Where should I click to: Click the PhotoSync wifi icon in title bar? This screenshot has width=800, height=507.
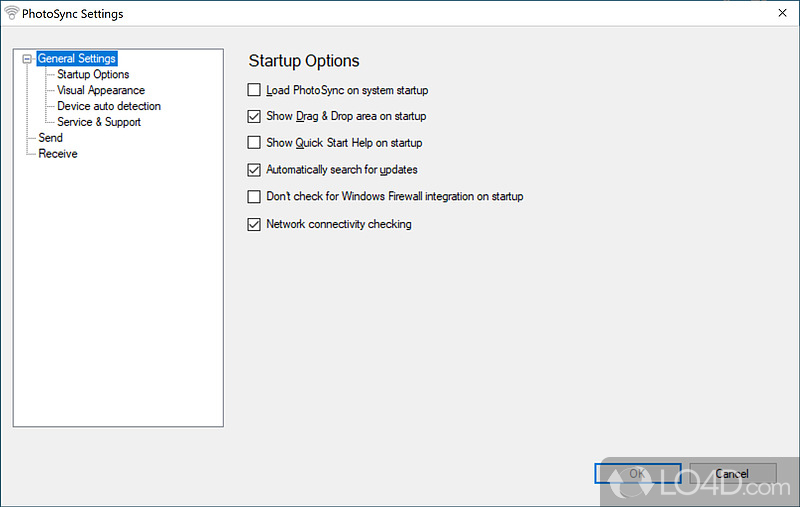[12, 14]
